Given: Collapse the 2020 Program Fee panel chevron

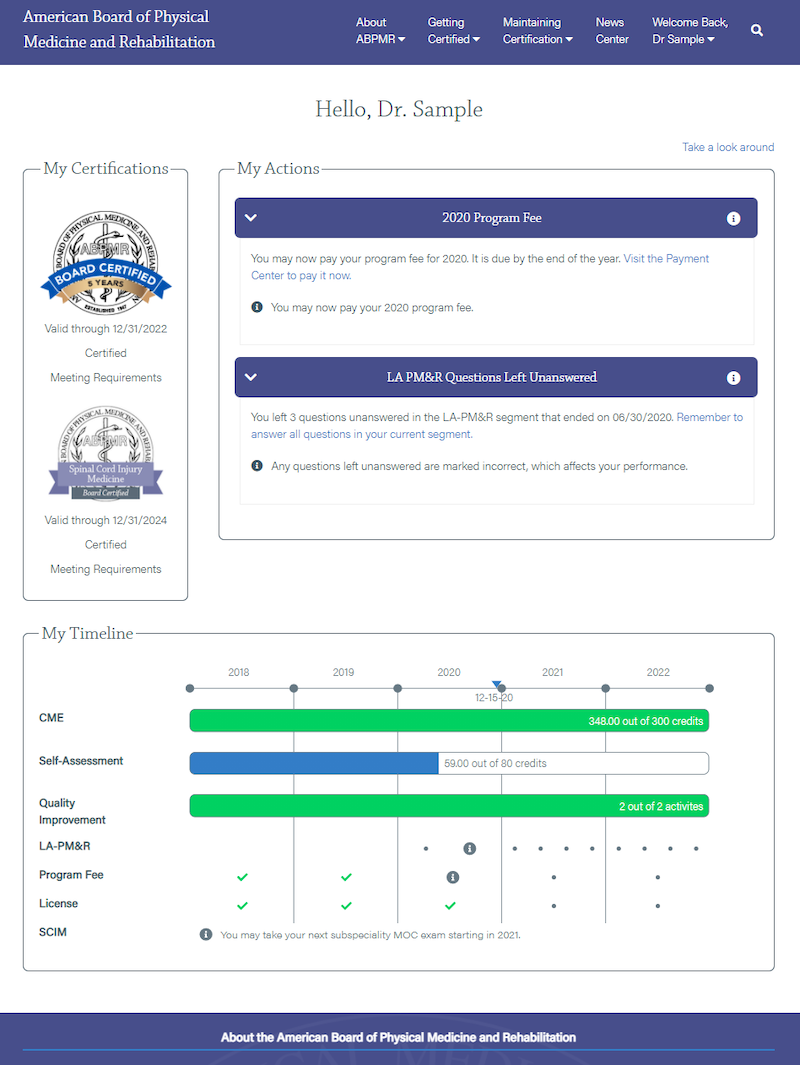Looking at the screenshot, I should [251, 218].
